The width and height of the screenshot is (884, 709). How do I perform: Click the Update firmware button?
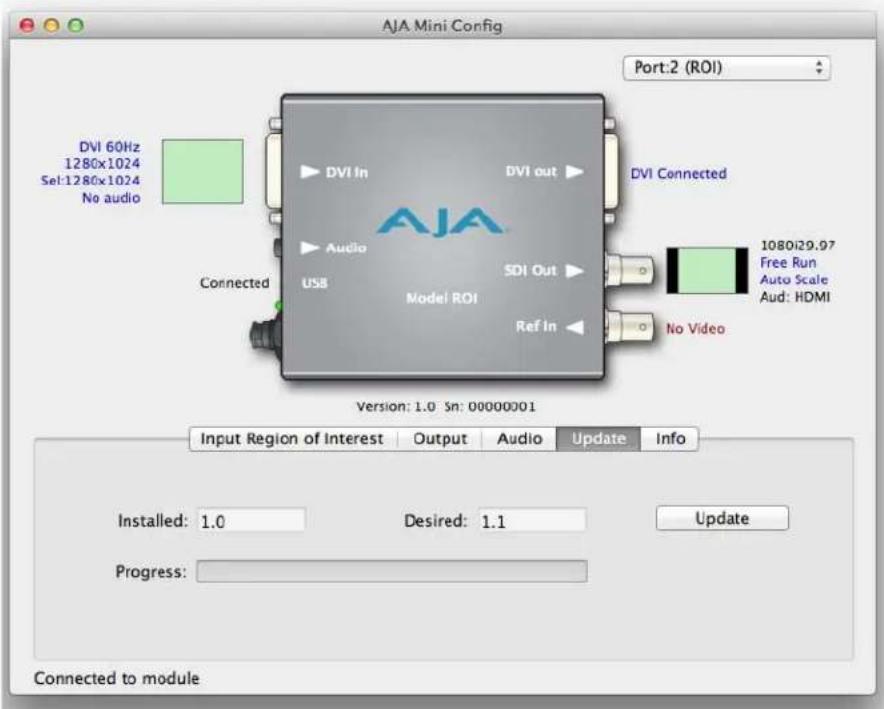click(x=722, y=518)
